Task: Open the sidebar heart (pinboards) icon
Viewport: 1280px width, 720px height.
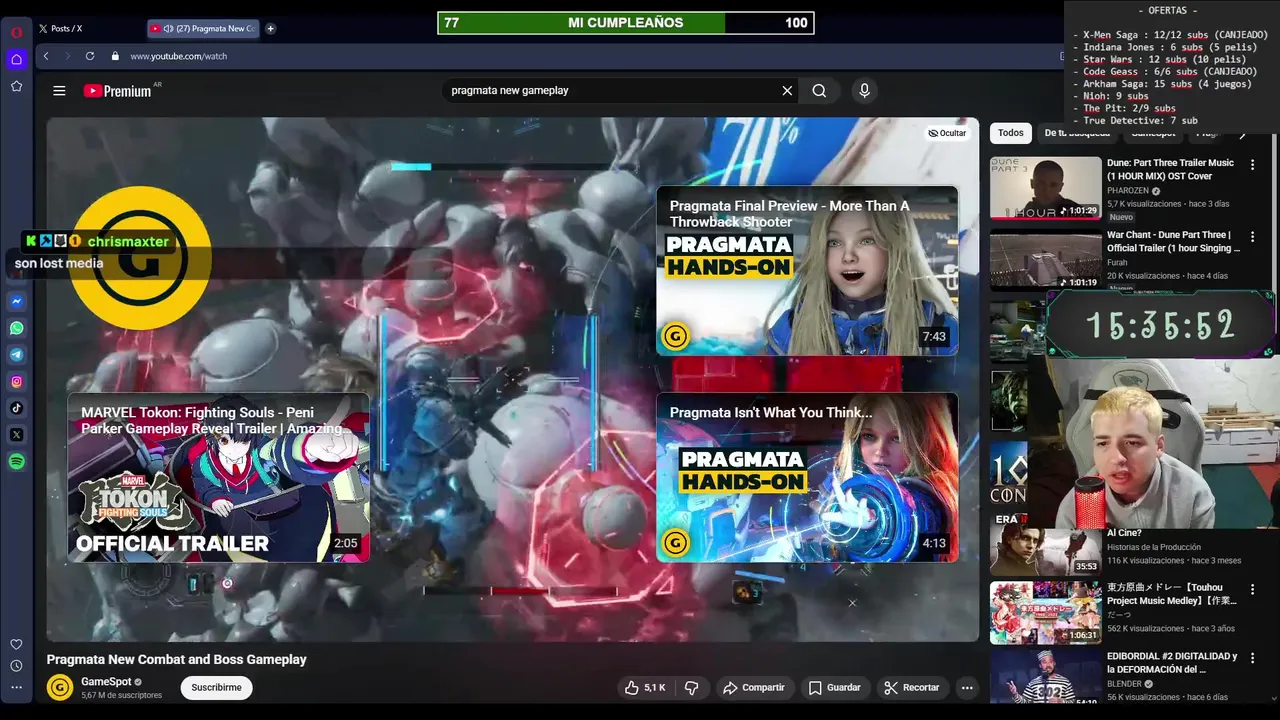Action: click(16, 644)
